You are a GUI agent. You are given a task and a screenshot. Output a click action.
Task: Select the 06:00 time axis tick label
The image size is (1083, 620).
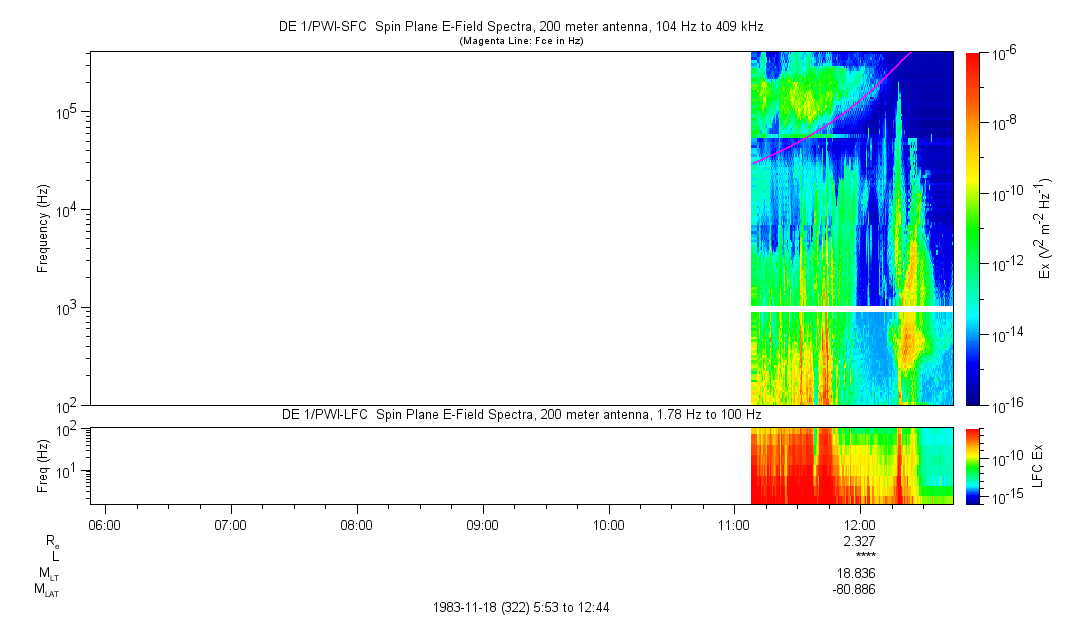pyautogui.click(x=104, y=524)
